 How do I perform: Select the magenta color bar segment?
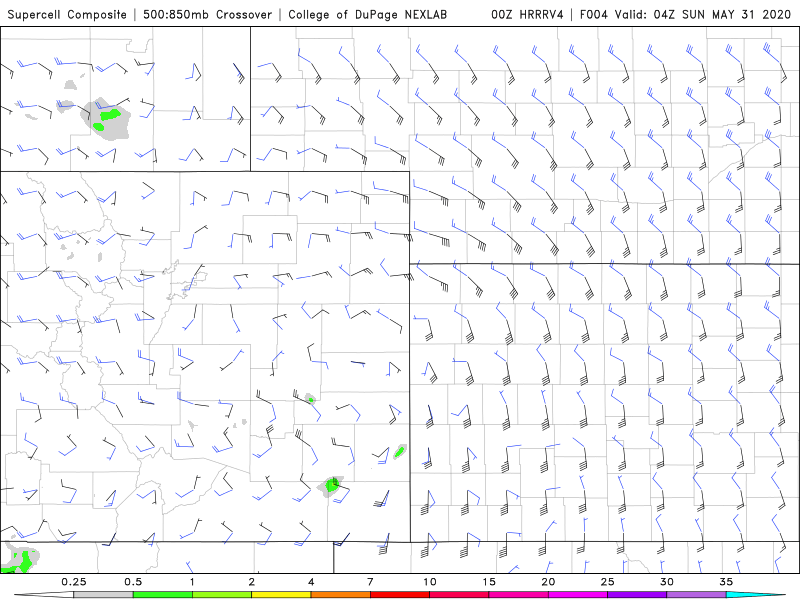pos(578,595)
